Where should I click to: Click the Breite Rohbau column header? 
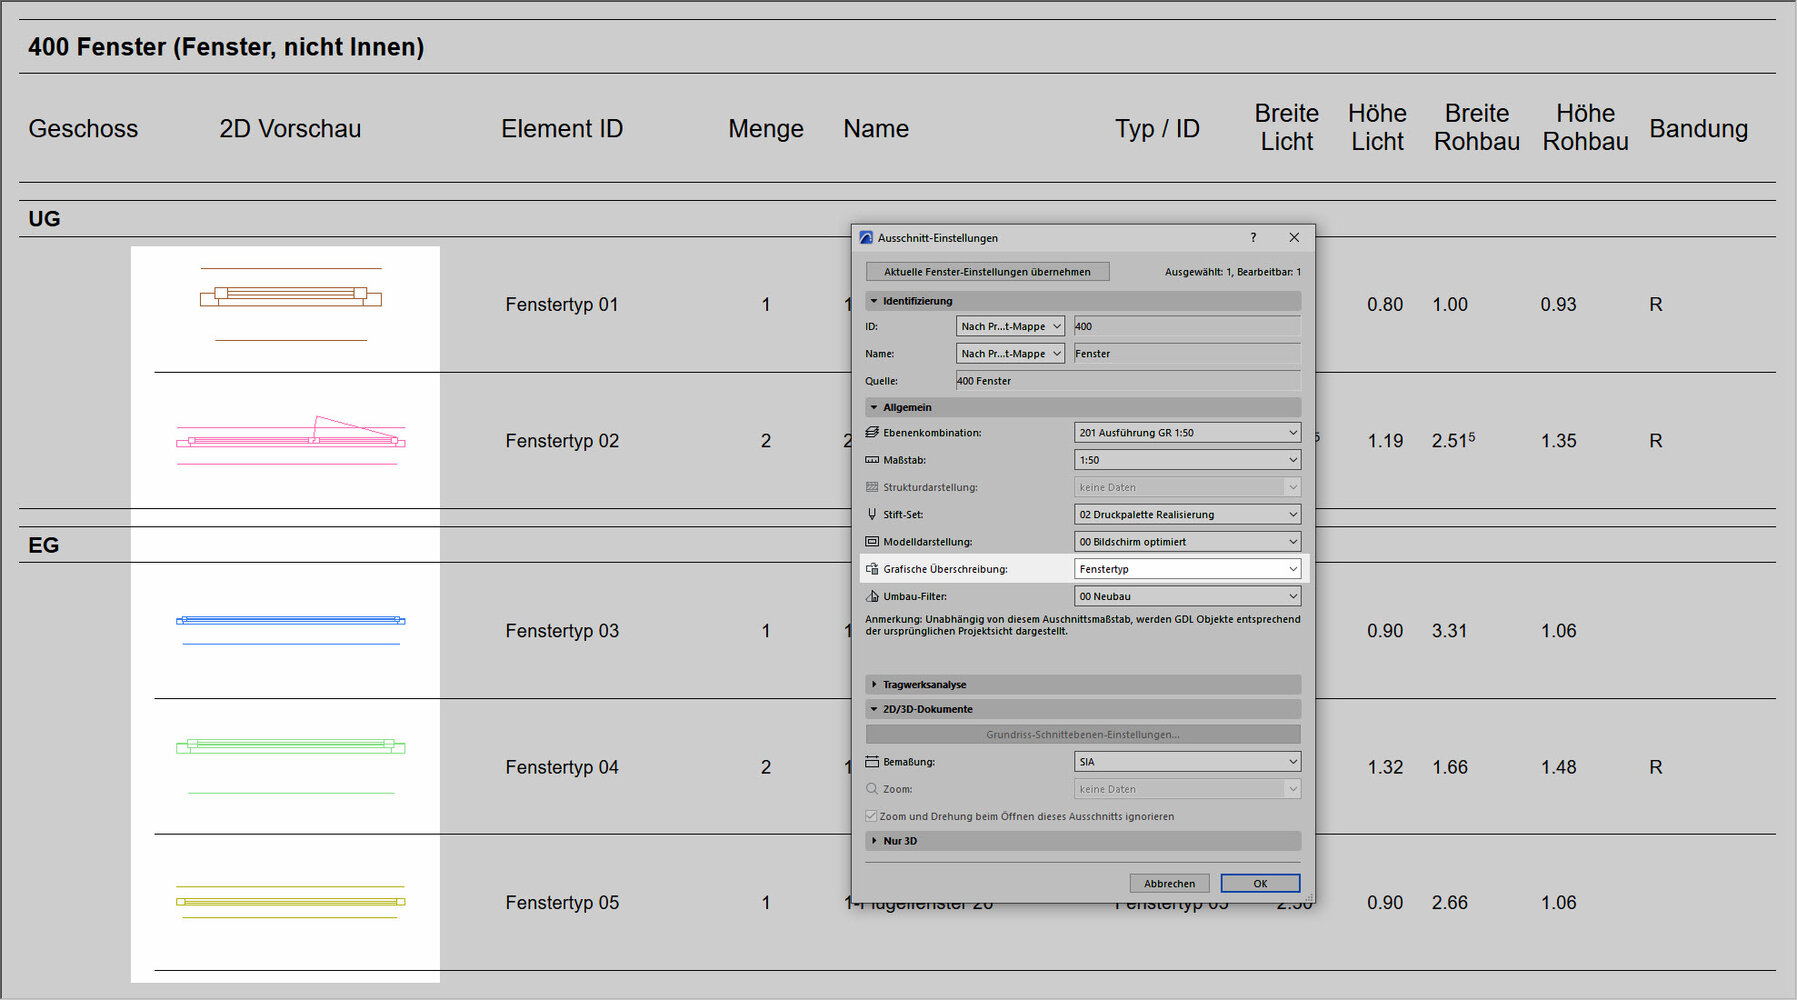[1477, 127]
